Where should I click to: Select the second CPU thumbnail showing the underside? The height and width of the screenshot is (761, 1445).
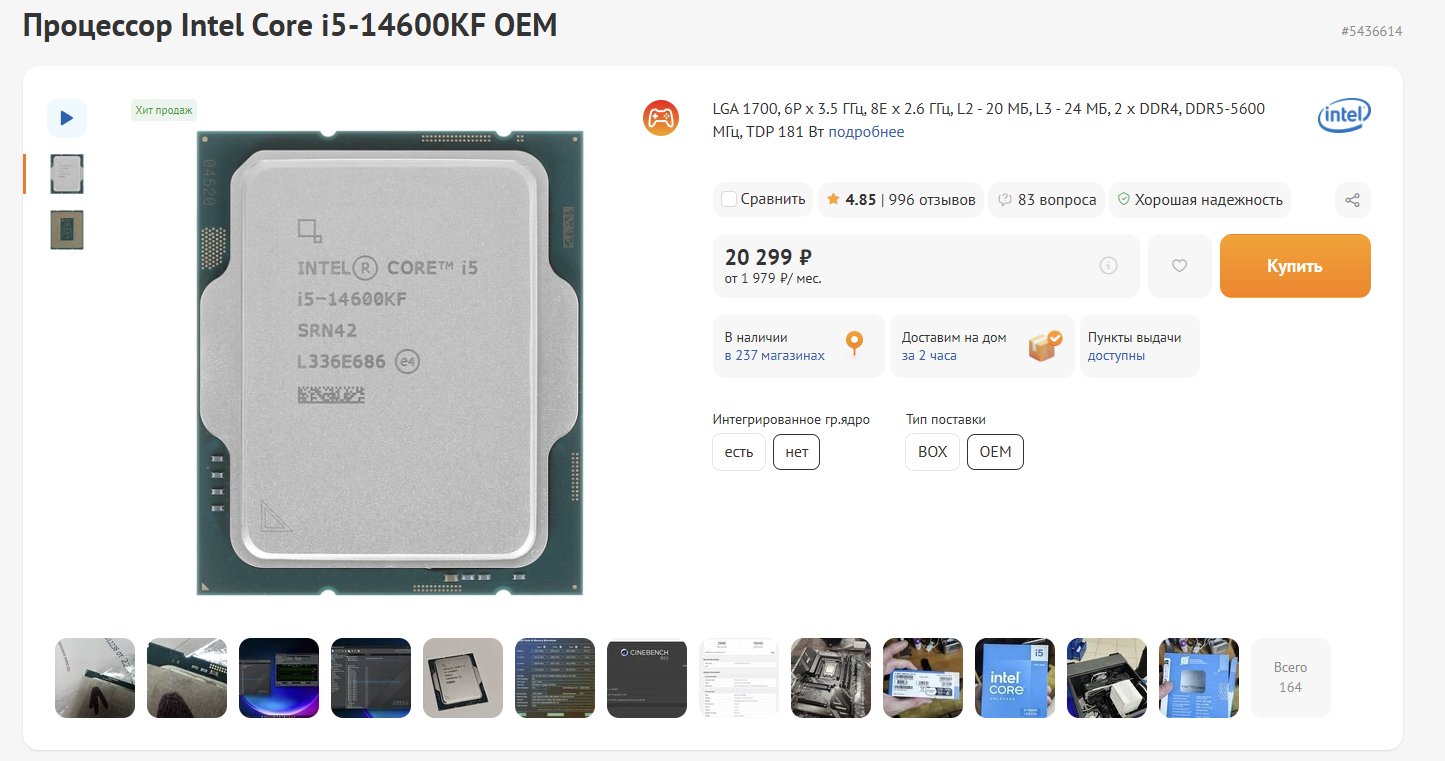tap(67, 230)
